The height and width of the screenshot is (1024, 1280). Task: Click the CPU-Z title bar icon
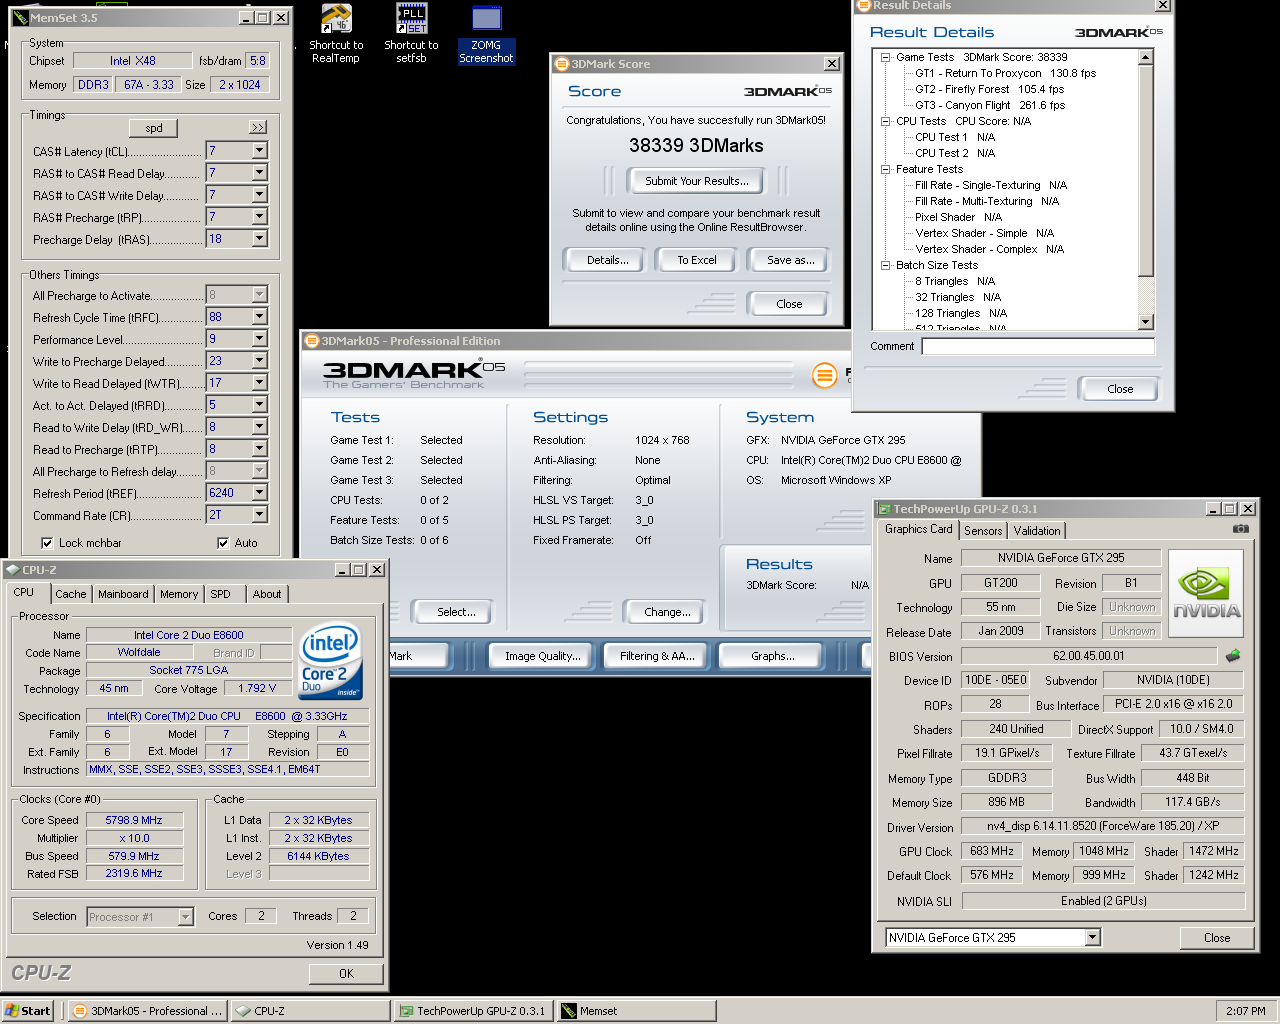click(x=12, y=569)
